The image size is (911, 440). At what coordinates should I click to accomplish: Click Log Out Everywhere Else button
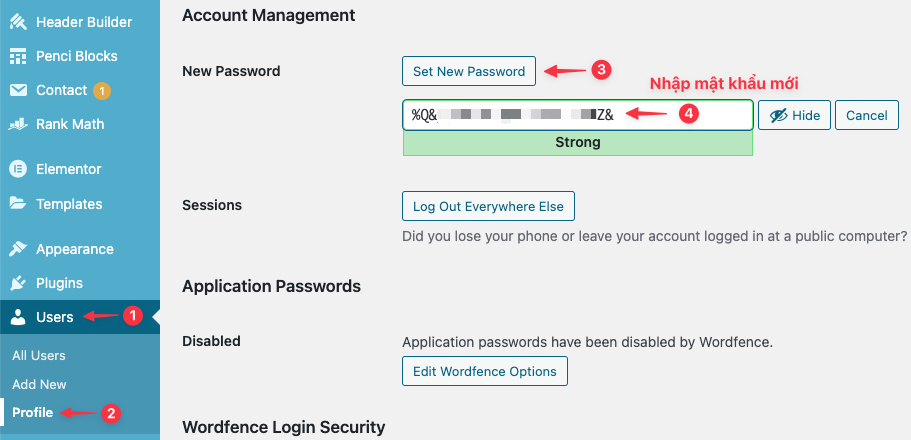(488, 206)
